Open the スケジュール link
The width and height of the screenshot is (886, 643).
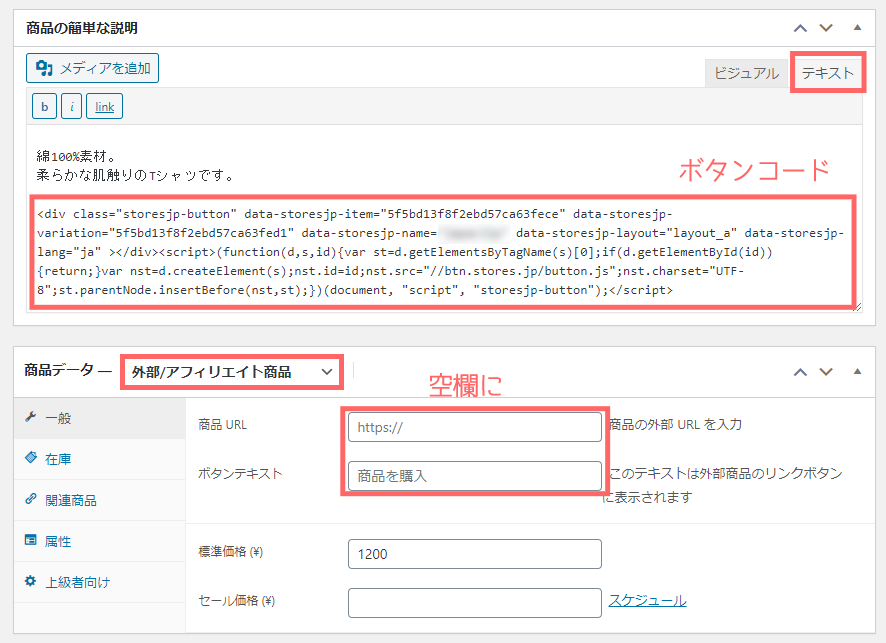click(x=648, y=600)
